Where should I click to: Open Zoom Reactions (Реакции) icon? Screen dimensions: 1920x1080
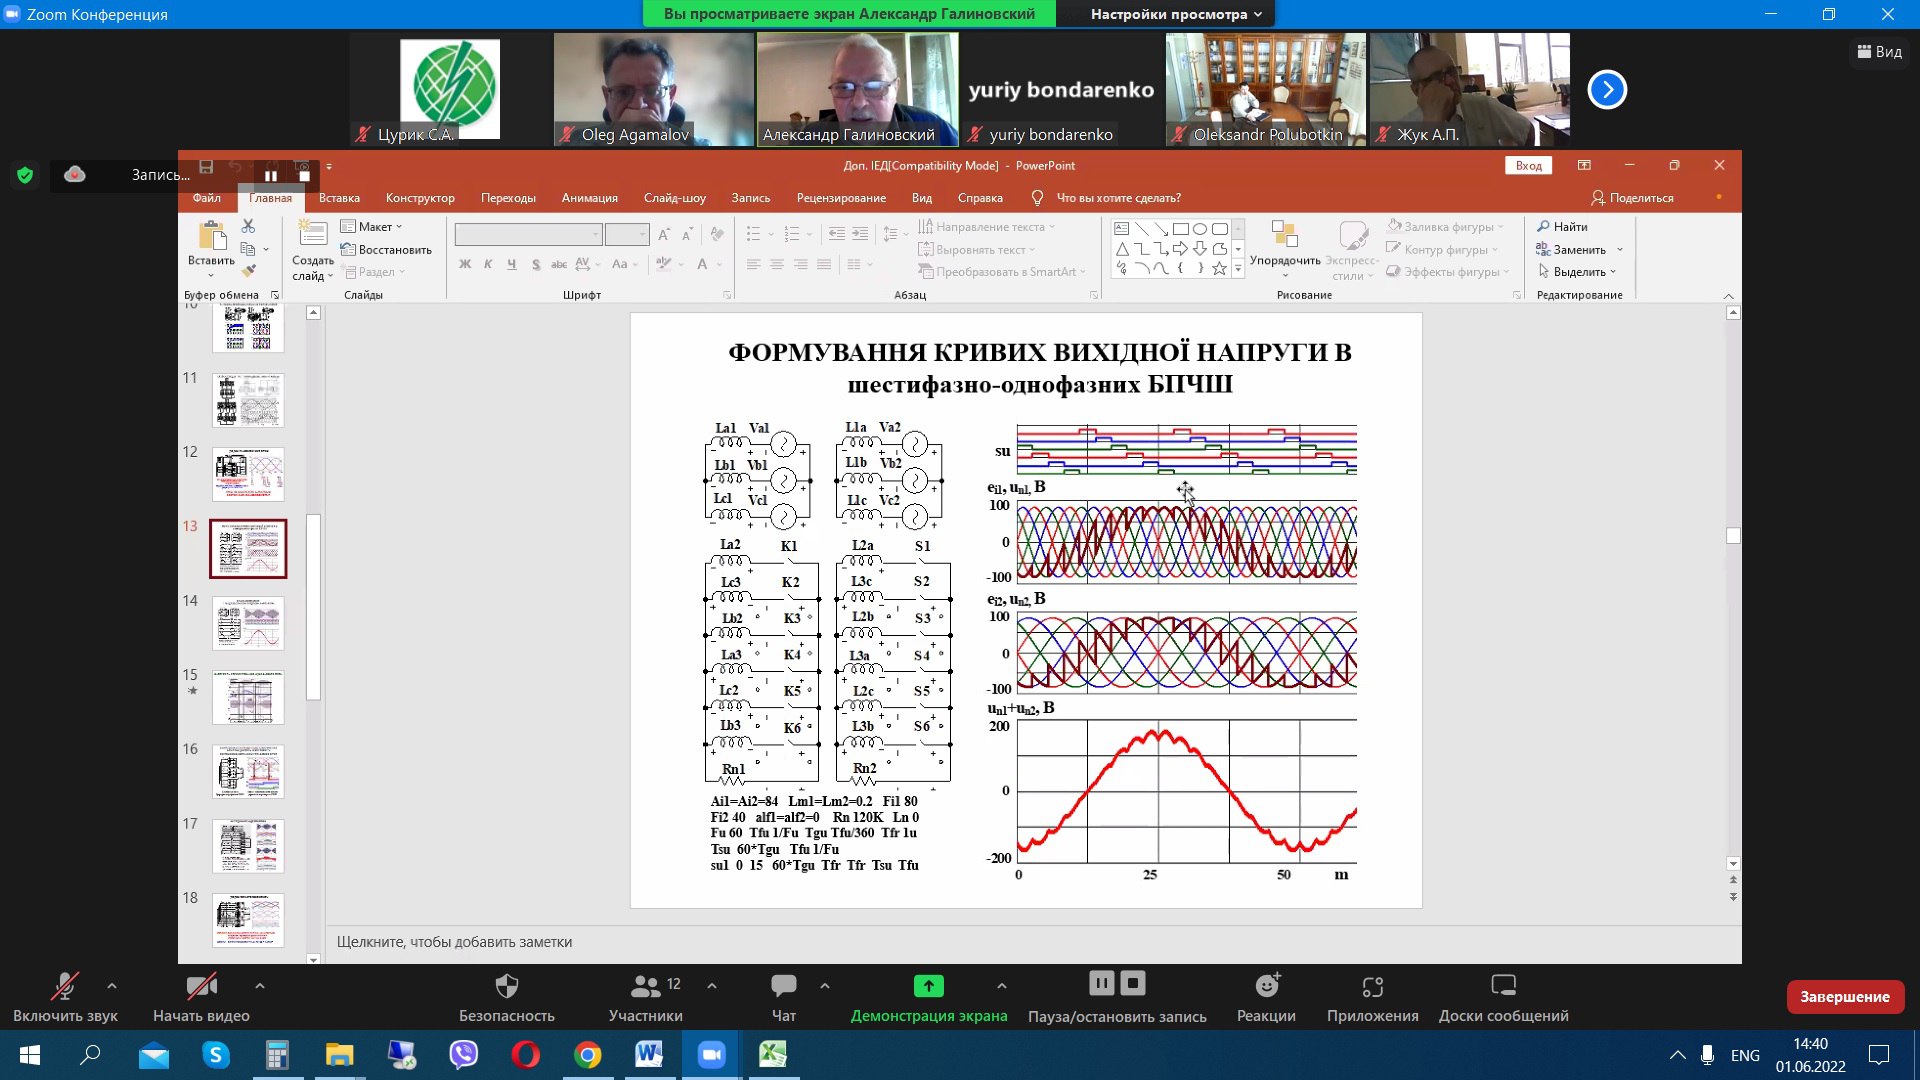coord(1267,986)
